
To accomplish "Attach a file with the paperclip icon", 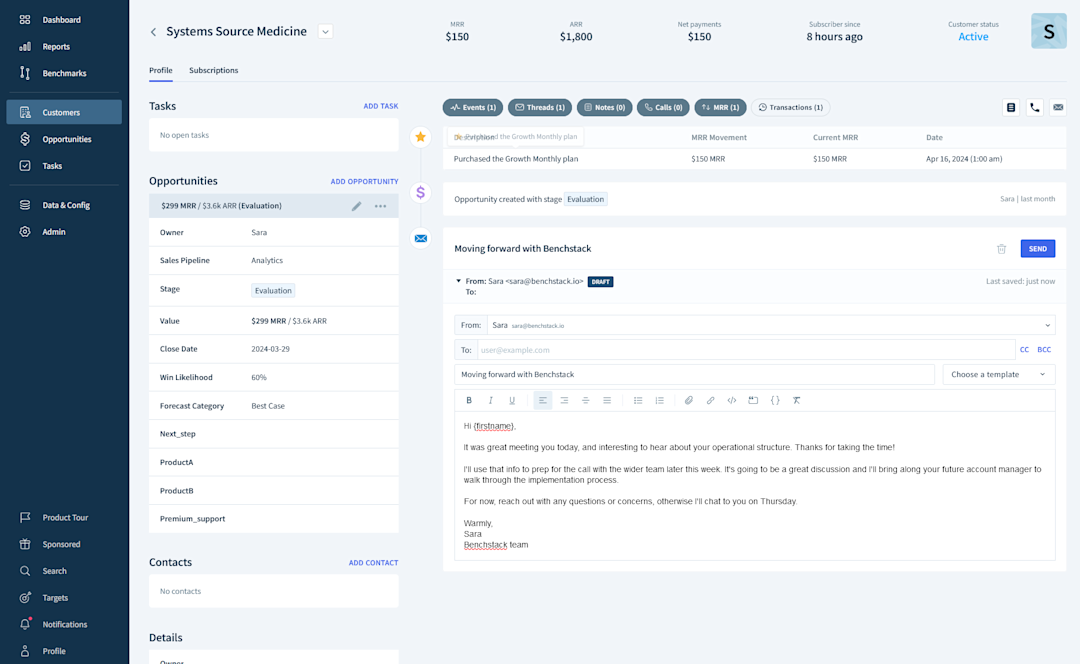I will tap(689, 400).
